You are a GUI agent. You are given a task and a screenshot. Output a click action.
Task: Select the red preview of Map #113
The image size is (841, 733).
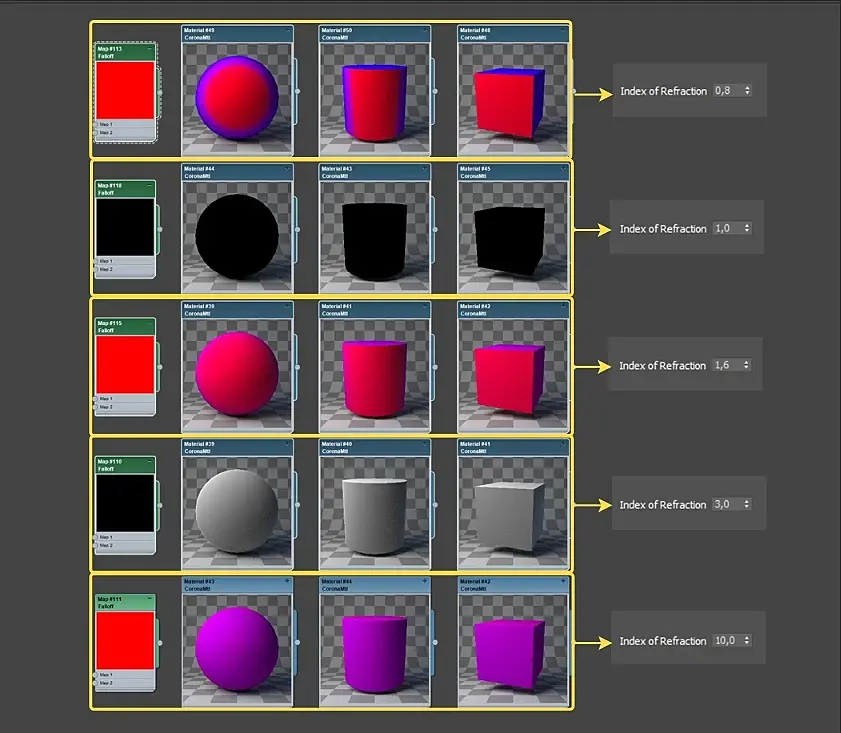[125, 90]
